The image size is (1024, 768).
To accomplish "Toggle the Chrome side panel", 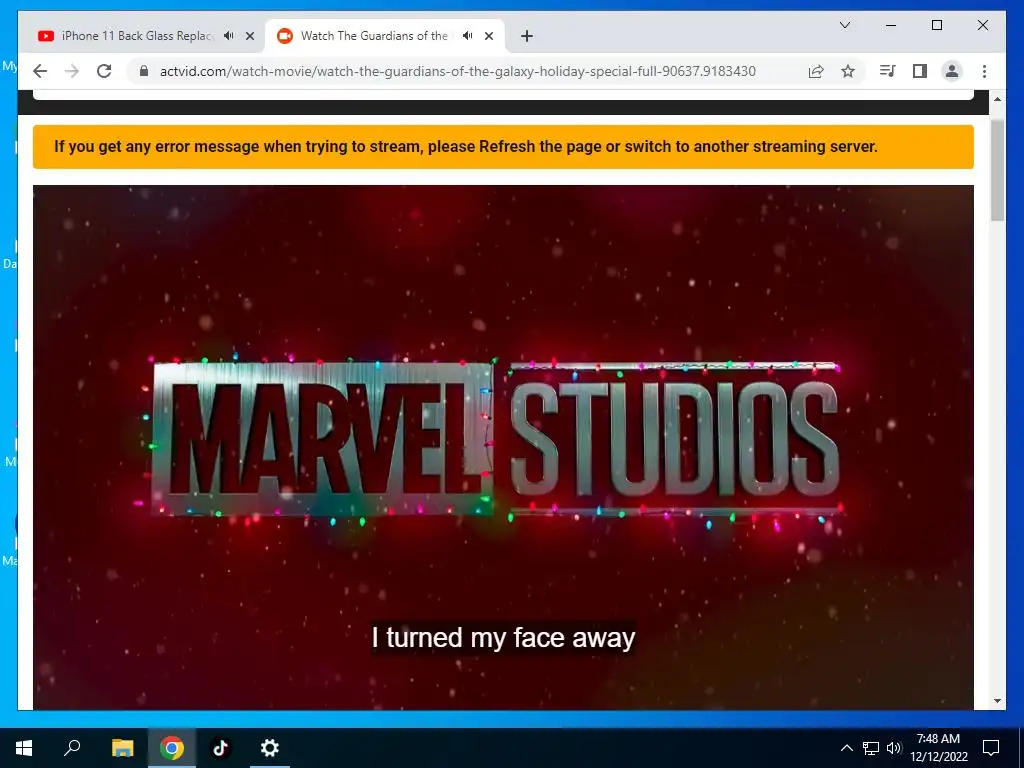I will click(x=920, y=71).
